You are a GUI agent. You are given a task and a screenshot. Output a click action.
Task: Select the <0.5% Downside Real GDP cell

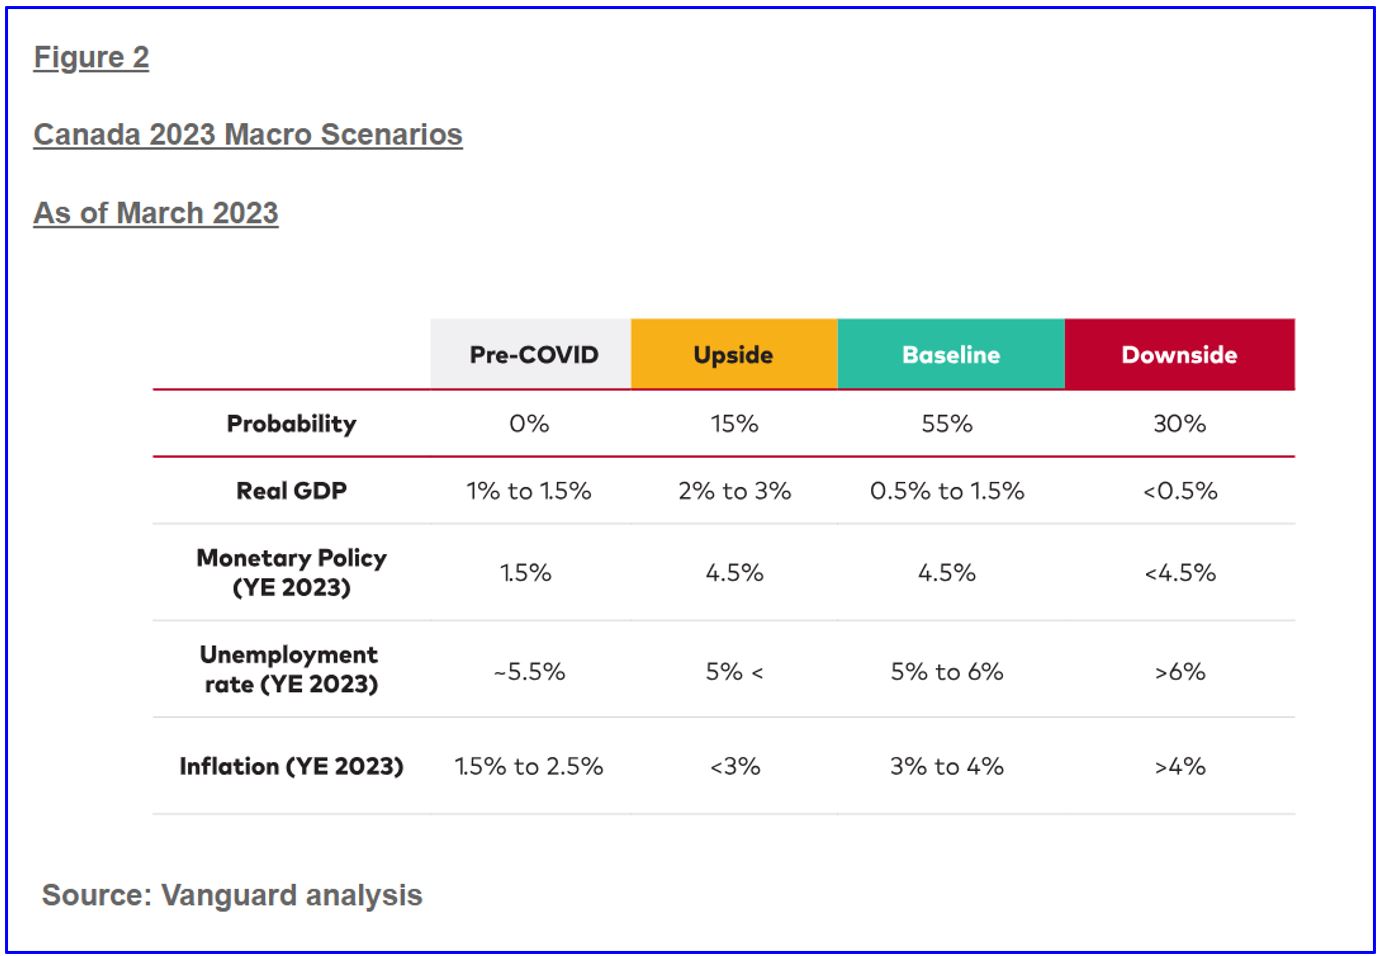(x=1180, y=491)
